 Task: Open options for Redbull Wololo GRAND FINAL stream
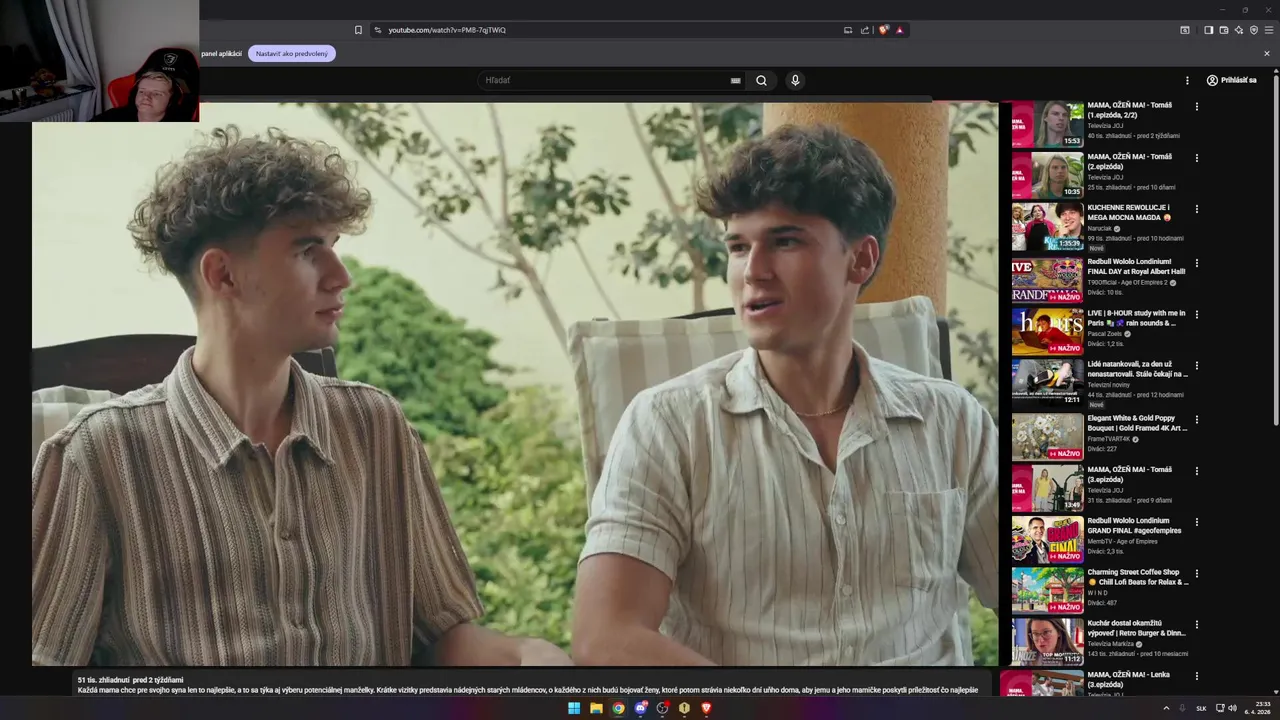[x=1196, y=522]
